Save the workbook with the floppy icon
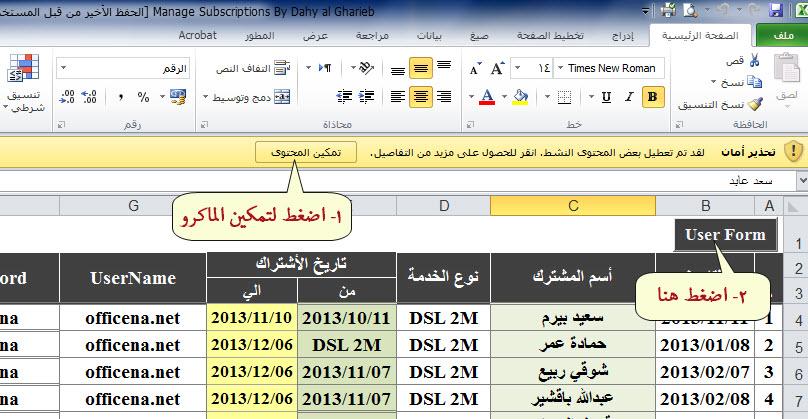This screenshot has width=808, height=419. tap(776, 10)
